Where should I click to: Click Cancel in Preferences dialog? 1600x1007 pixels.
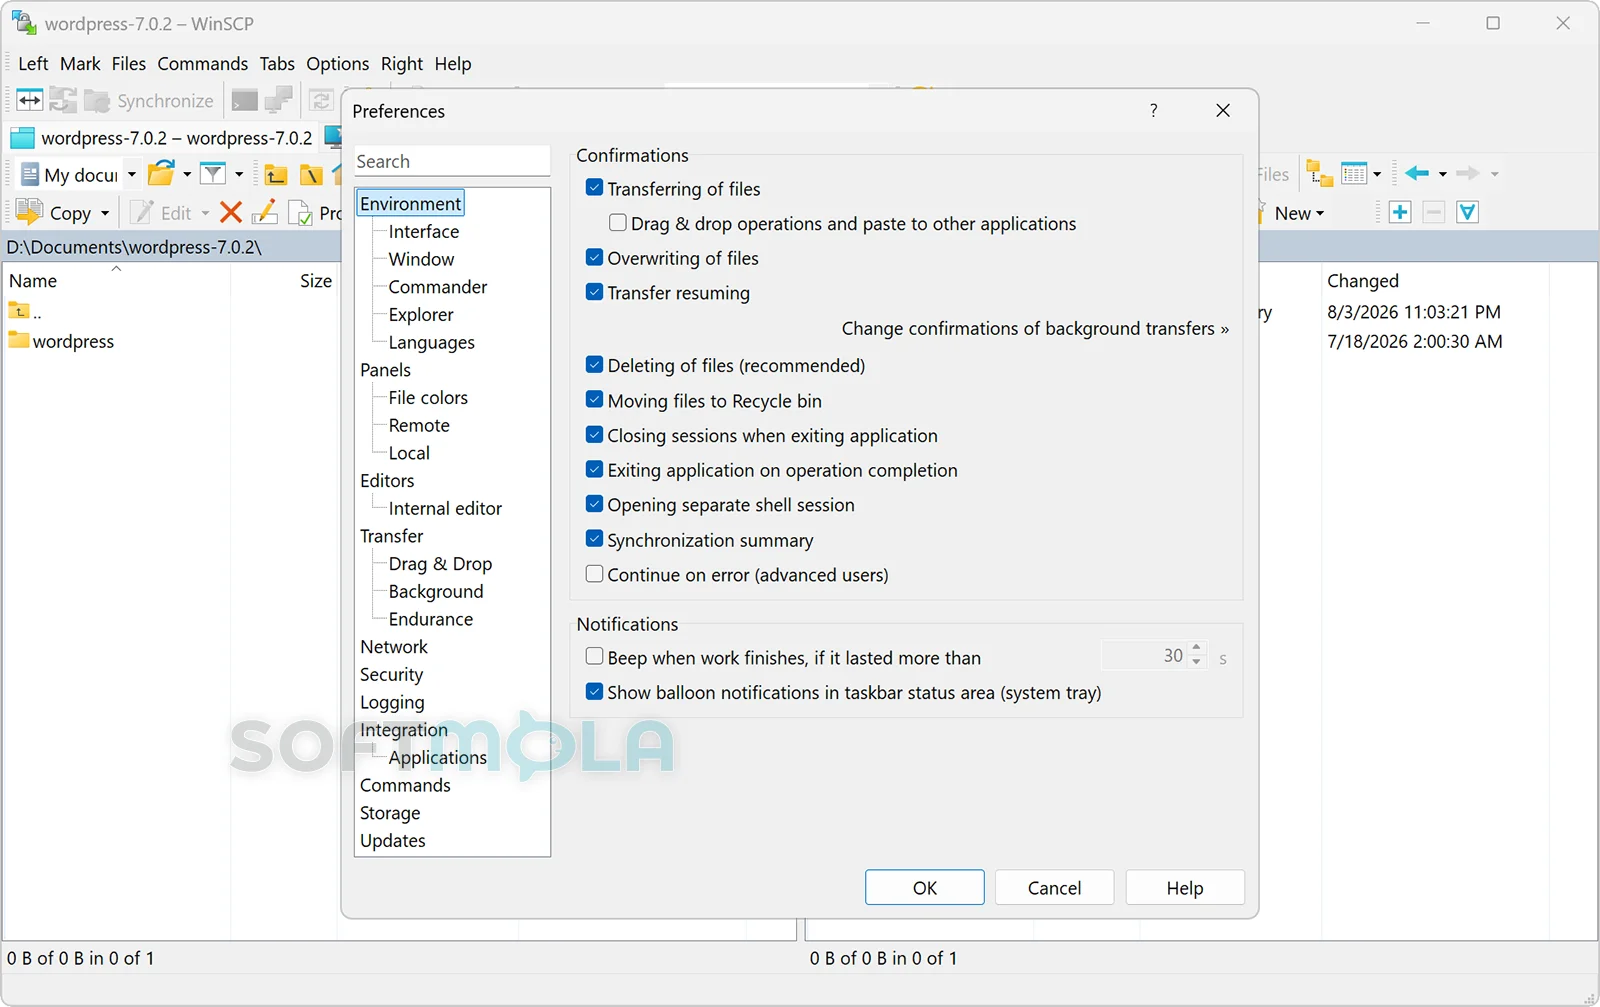[x=1054, y=887]
